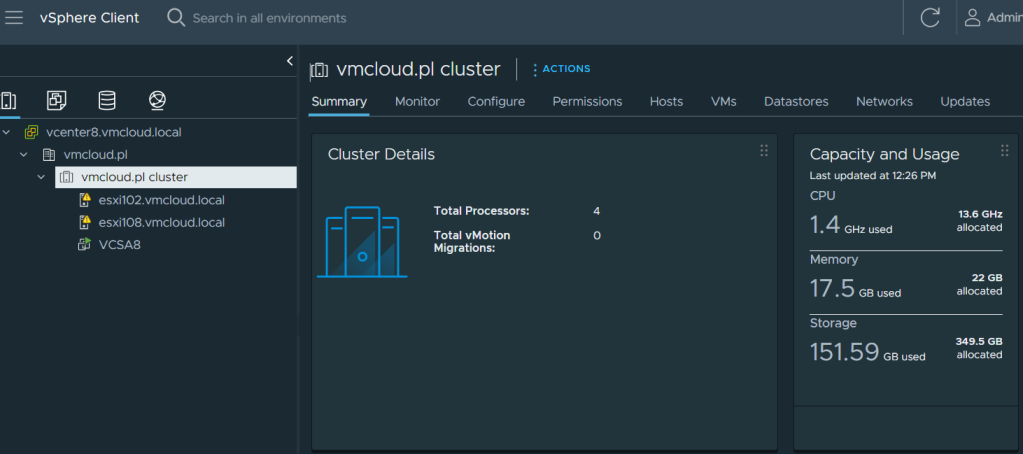The width and height of the screenshot is (1023, 454).
Task: Collapse the vmcloud.pl cluster node
Action: point(41,177)
